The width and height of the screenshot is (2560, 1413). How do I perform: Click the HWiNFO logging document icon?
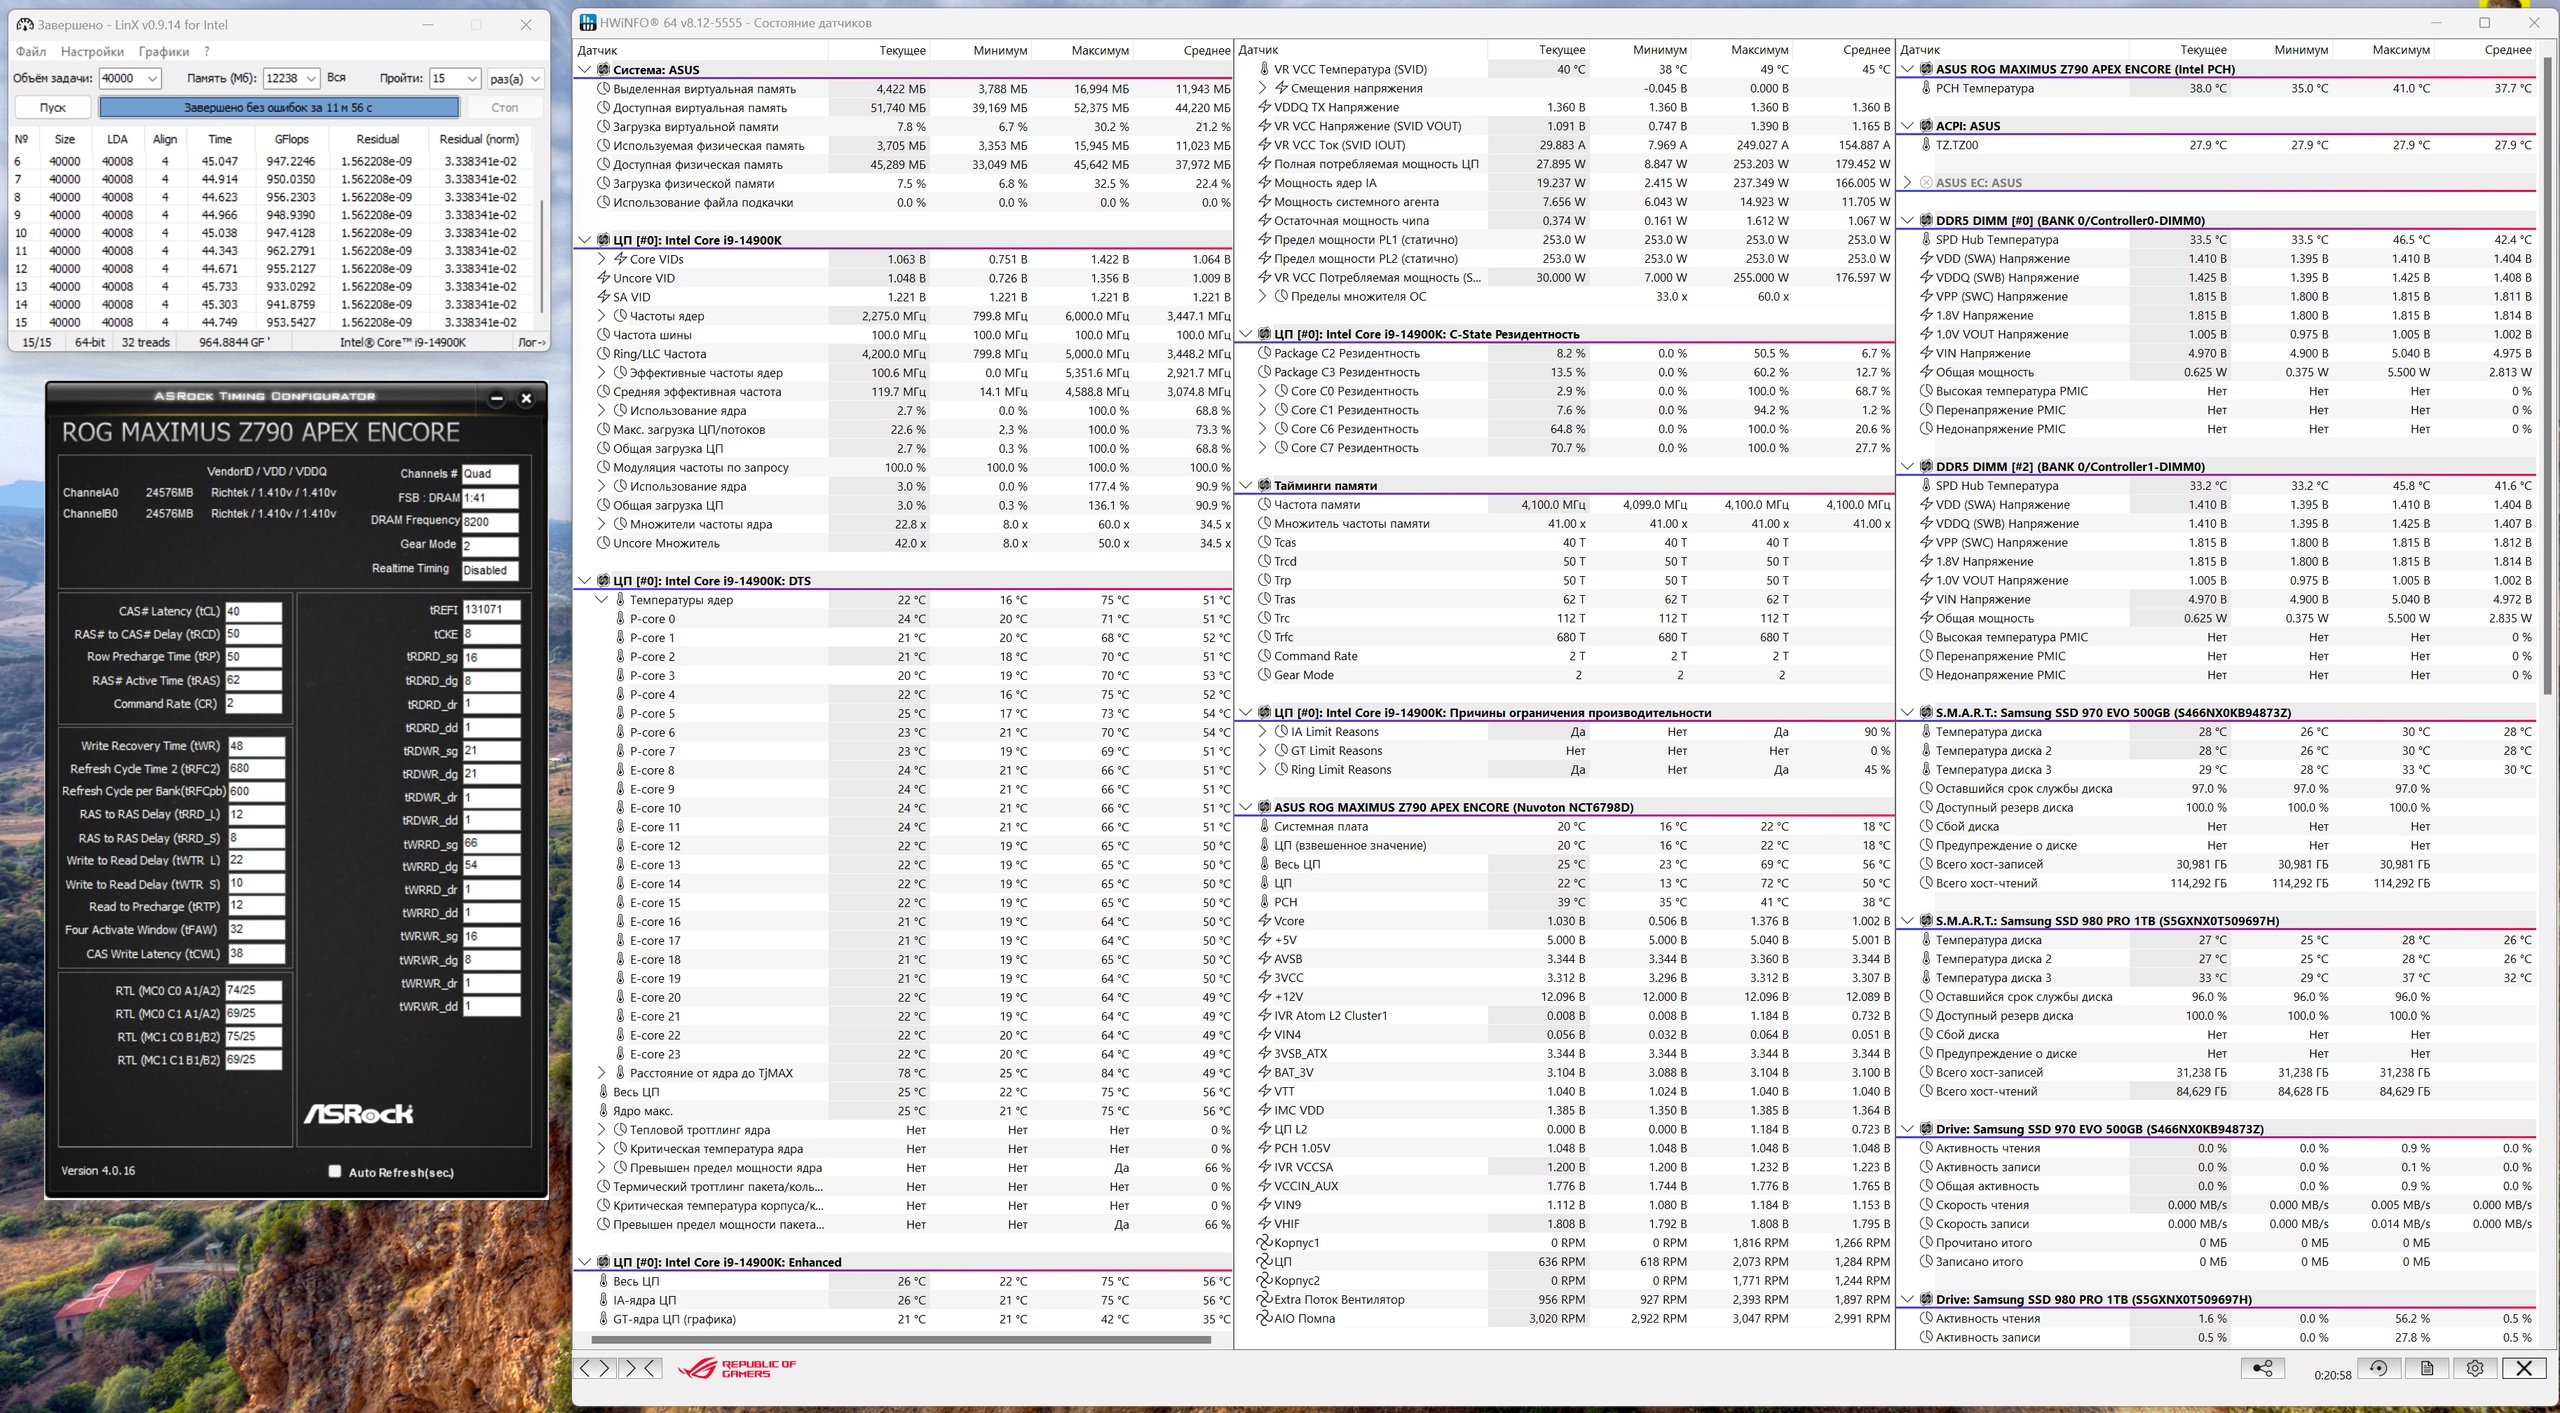(x=2426, y=1368)
